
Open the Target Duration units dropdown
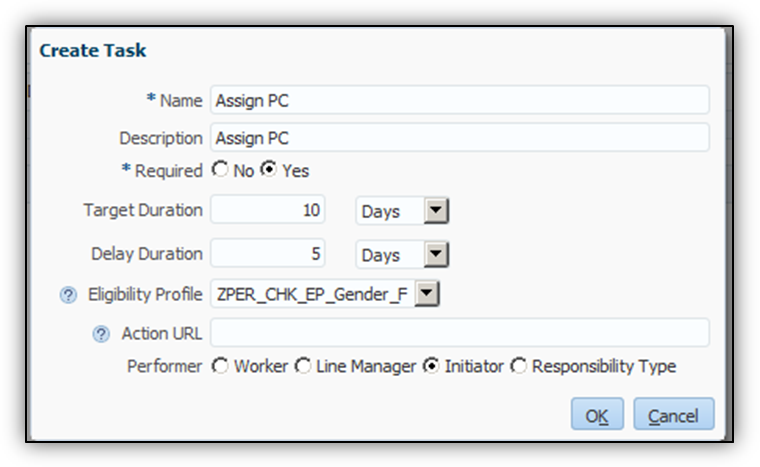(436, 211)
